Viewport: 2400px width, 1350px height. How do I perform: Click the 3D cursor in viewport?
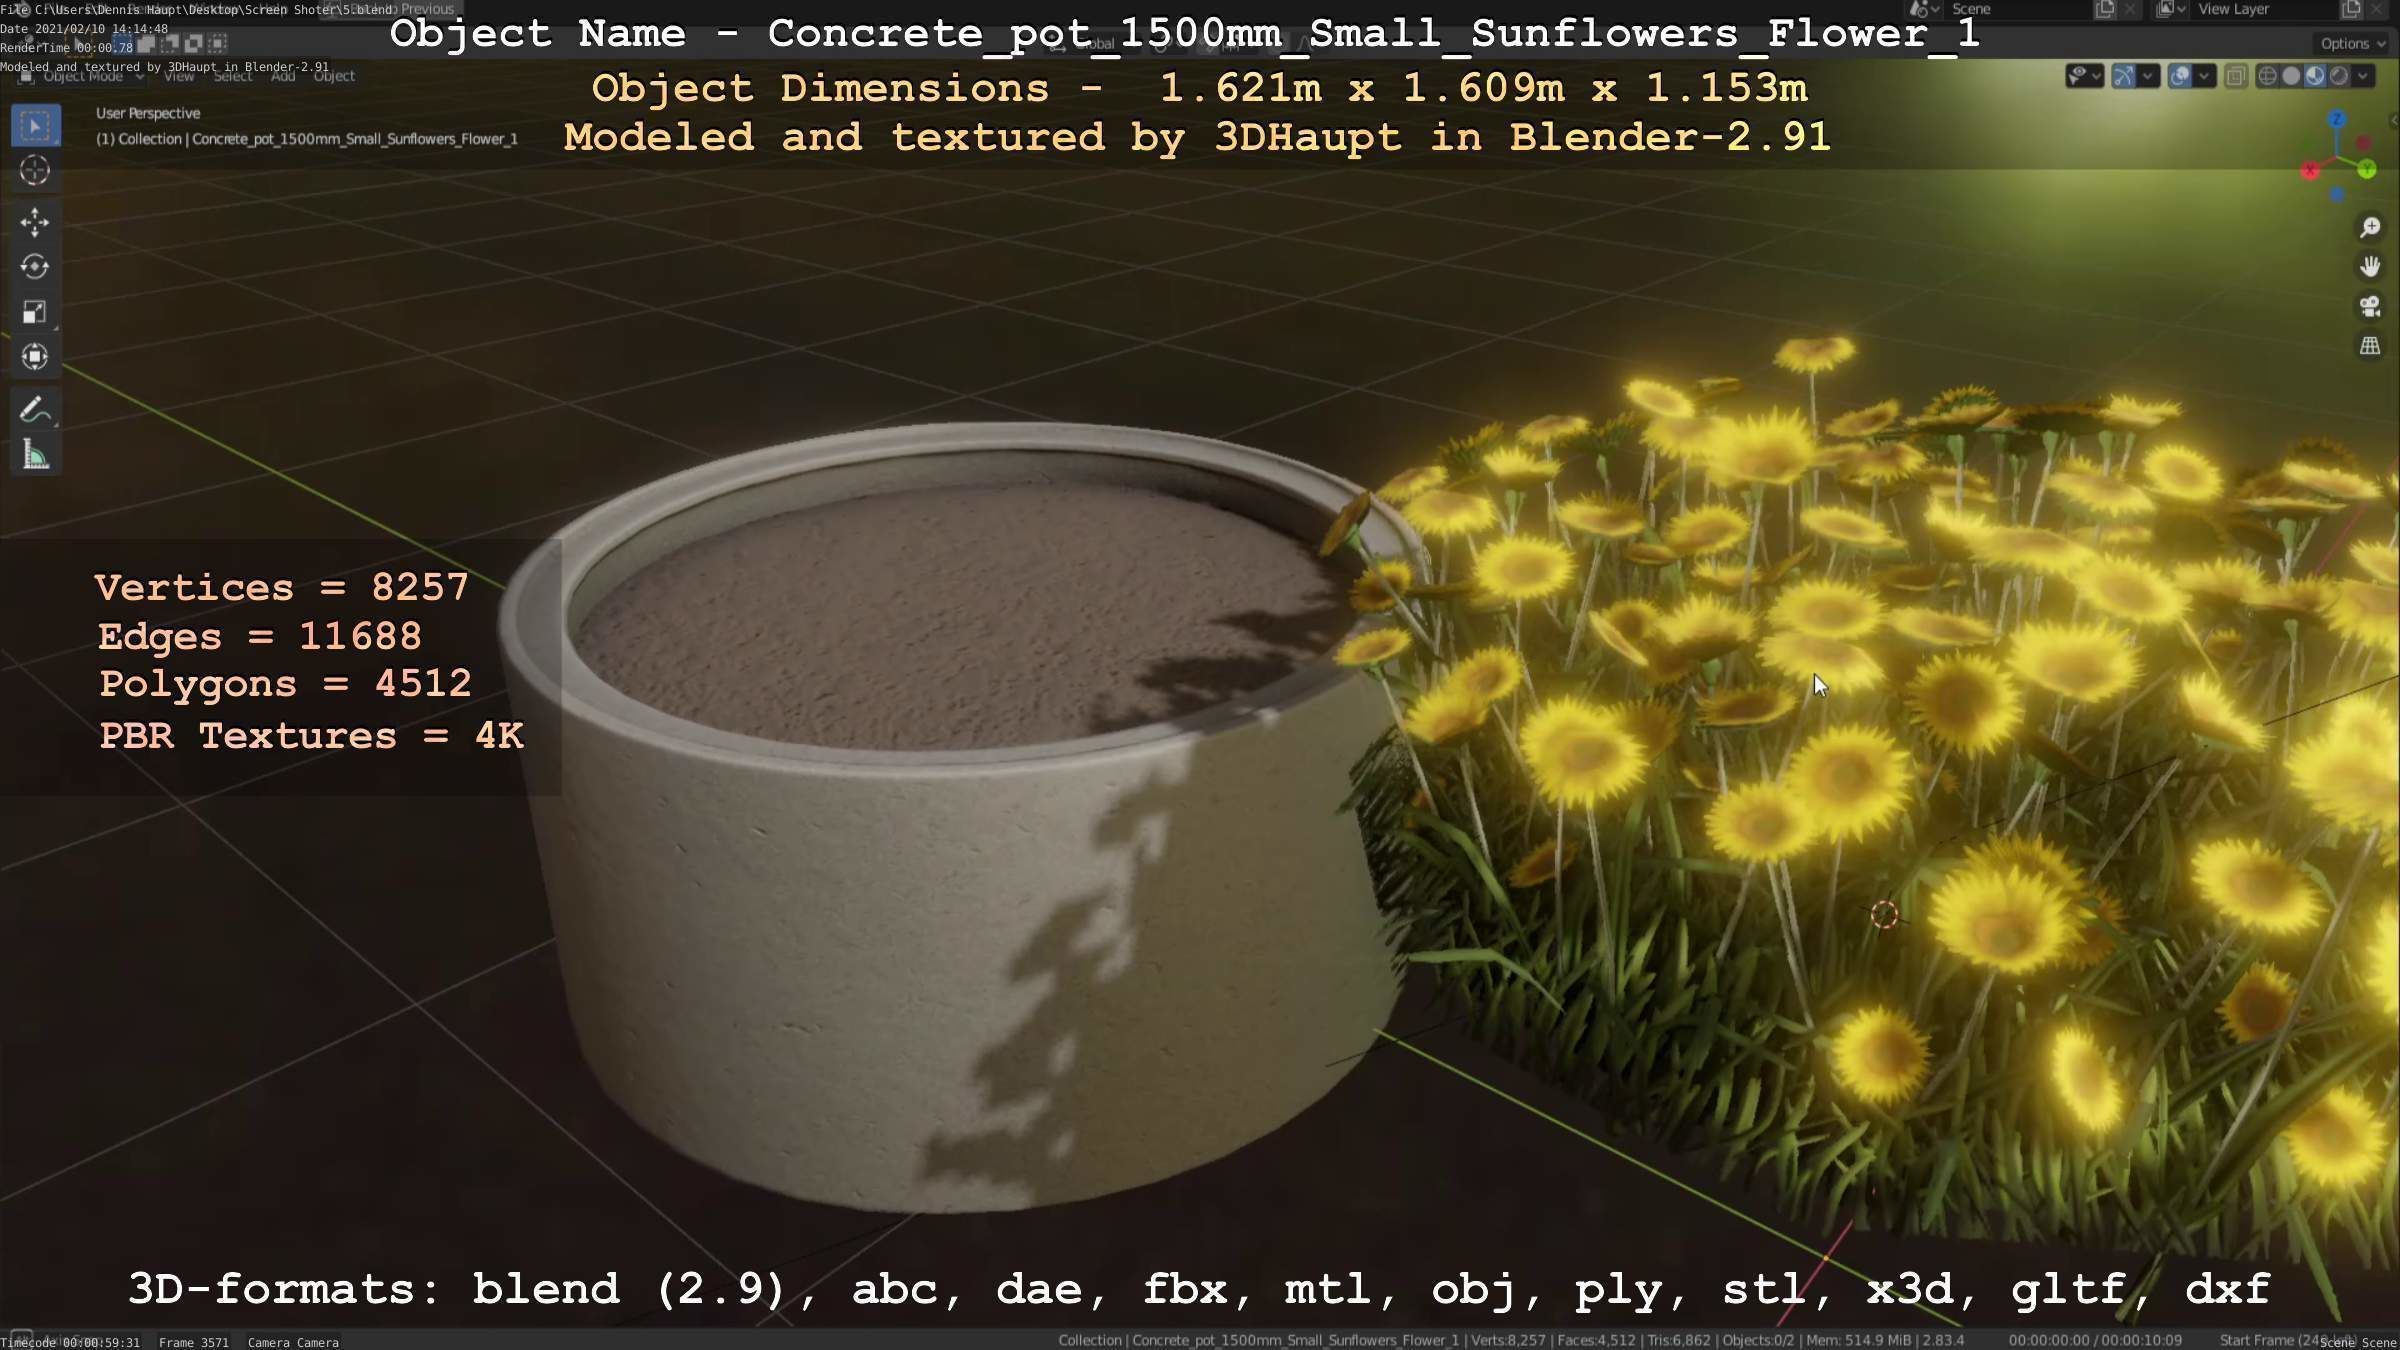1884,915
